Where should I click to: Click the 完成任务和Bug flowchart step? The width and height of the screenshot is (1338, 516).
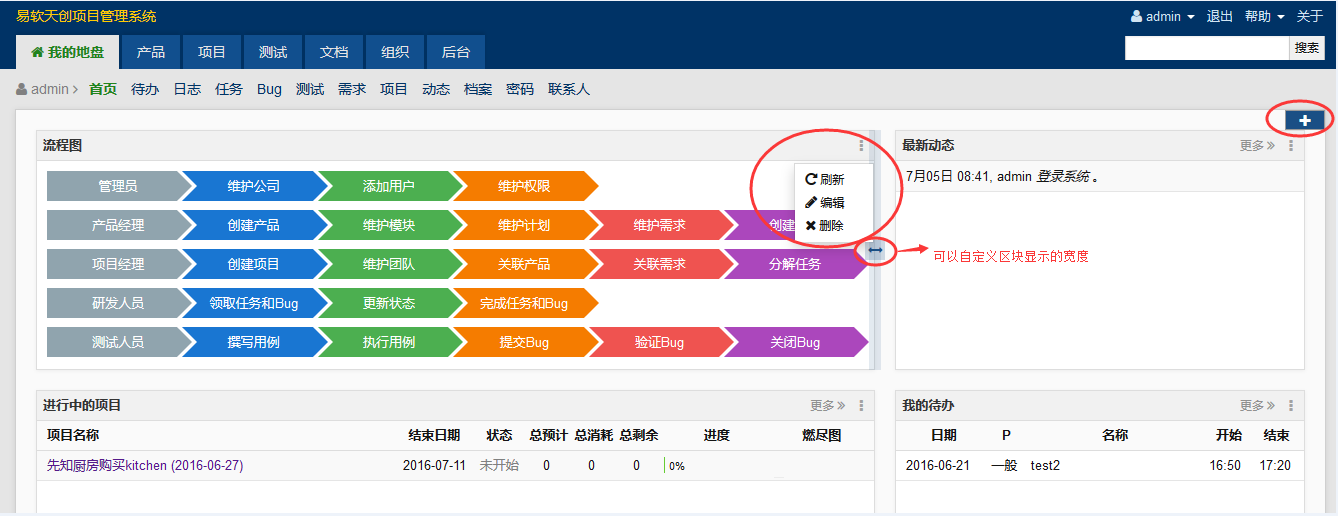tap(524, 303)
